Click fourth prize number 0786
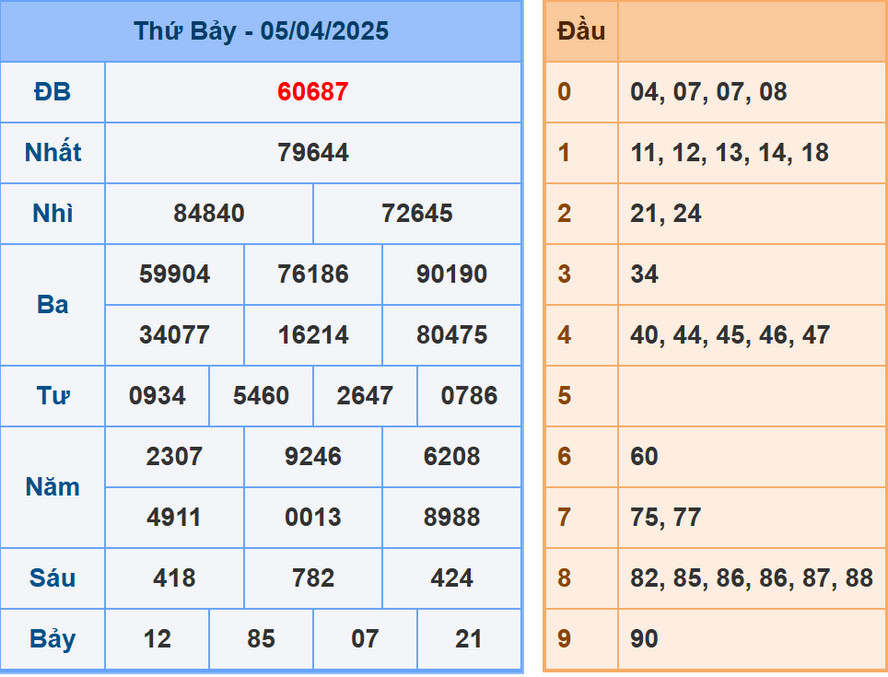This screenshot has width=888, height=677. point(469,396)
